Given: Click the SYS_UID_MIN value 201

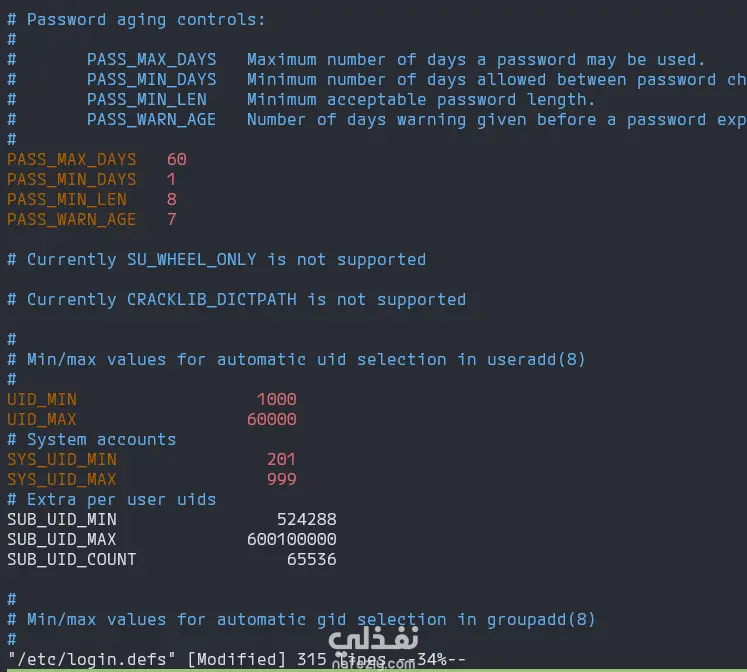Looking at the screenshot, I should click(x=281, y=459).
